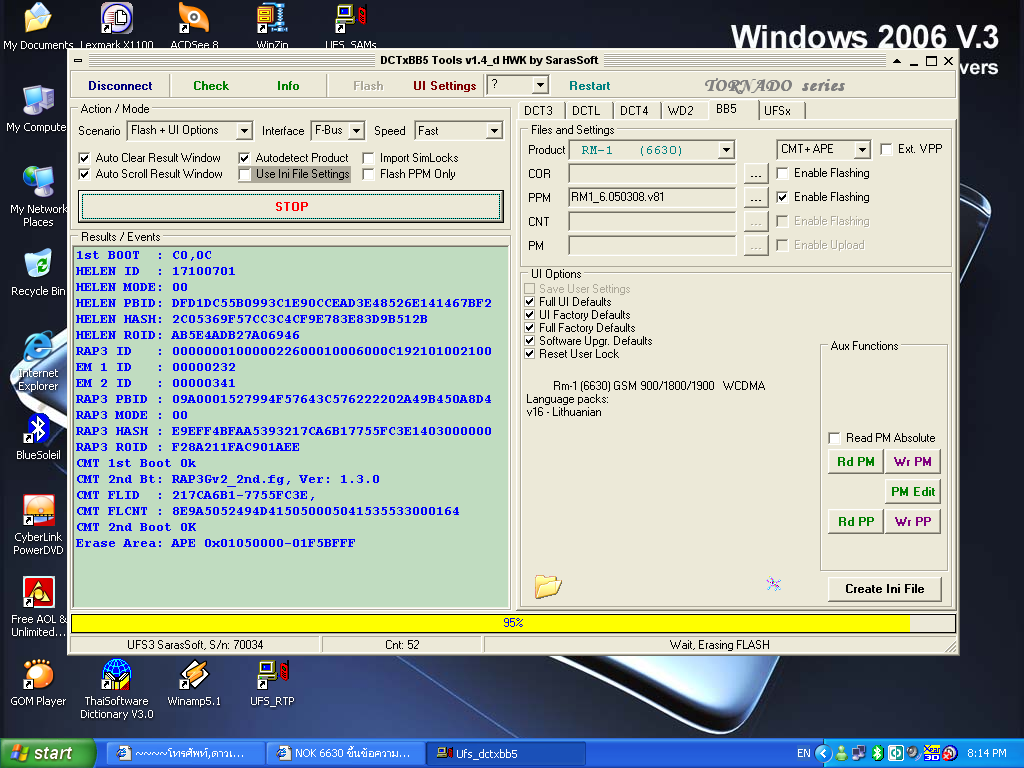
Task: Open the Scenario dropdown
Action: (244, 131)
